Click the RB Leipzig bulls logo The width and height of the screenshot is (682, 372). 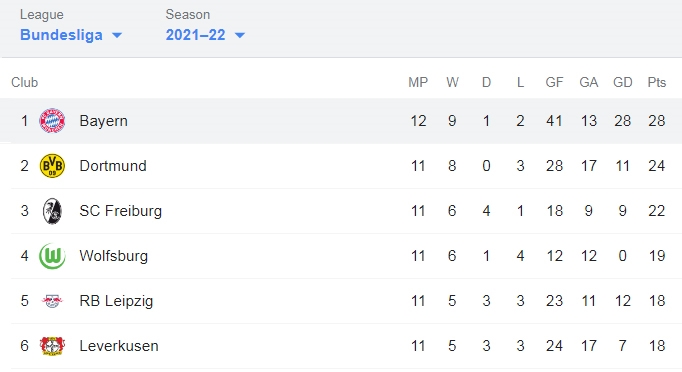52,301
